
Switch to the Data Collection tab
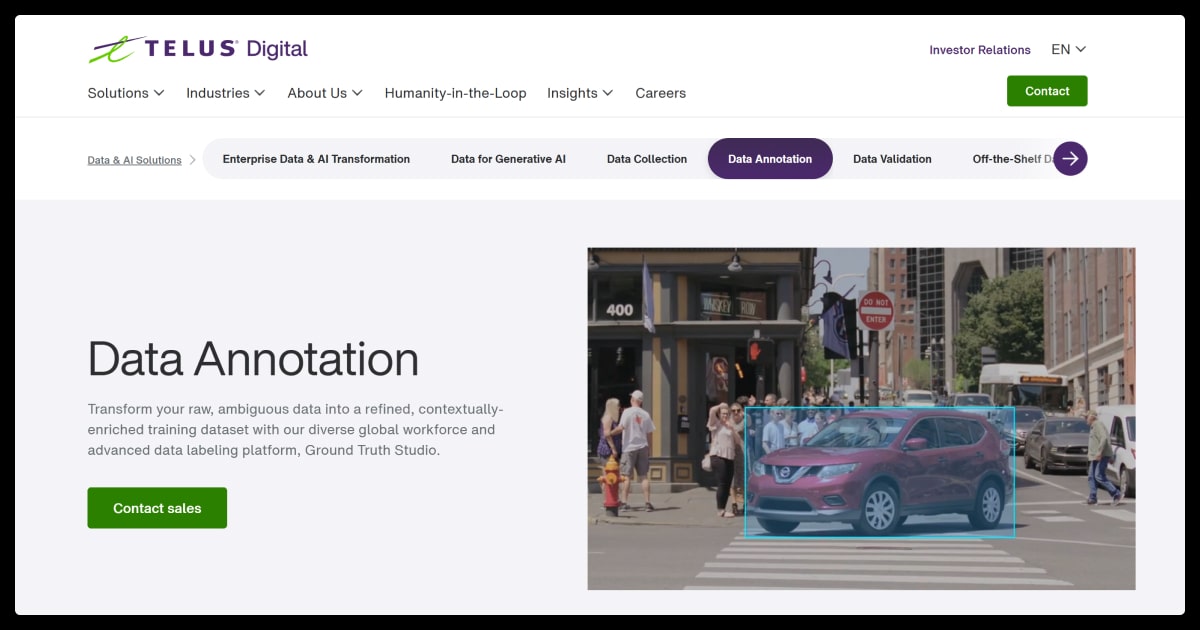pyautogui.click(x=646, y=158)
